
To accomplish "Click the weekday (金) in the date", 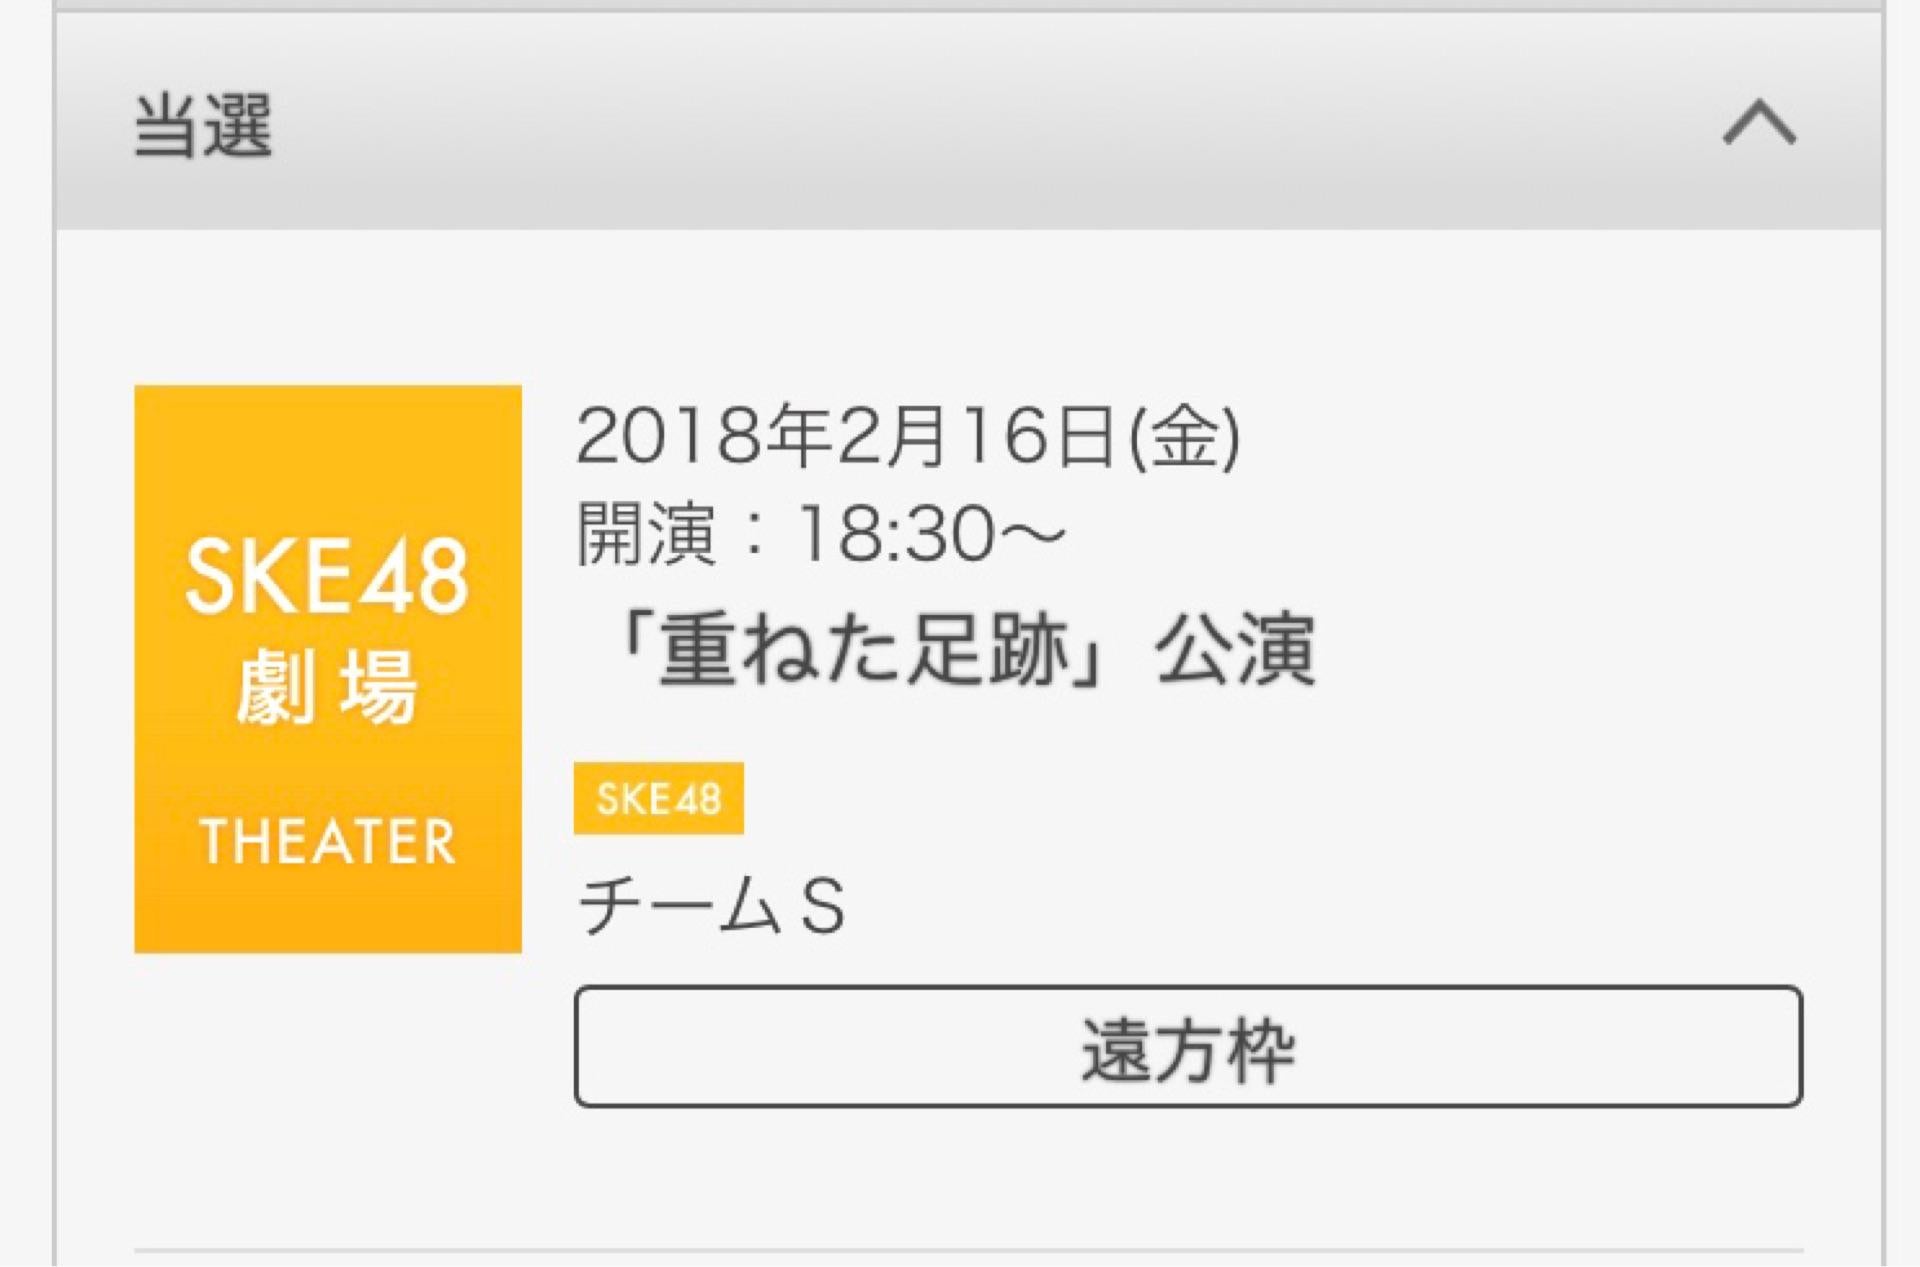I will coord(1185,438).
